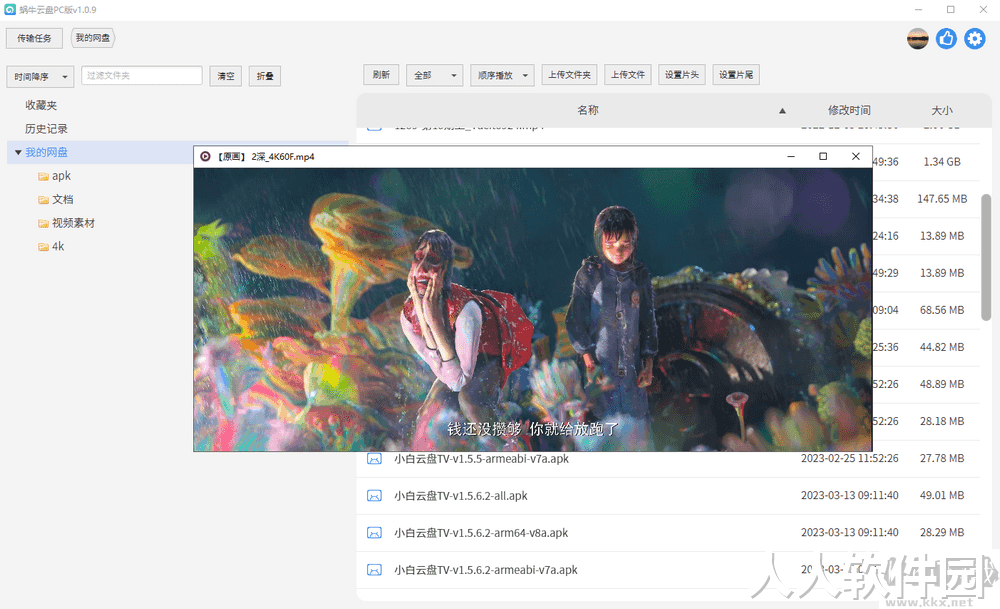The image size is (1000, 609).
Task: Click the 4k folder icon
Action: coord(43,247)
